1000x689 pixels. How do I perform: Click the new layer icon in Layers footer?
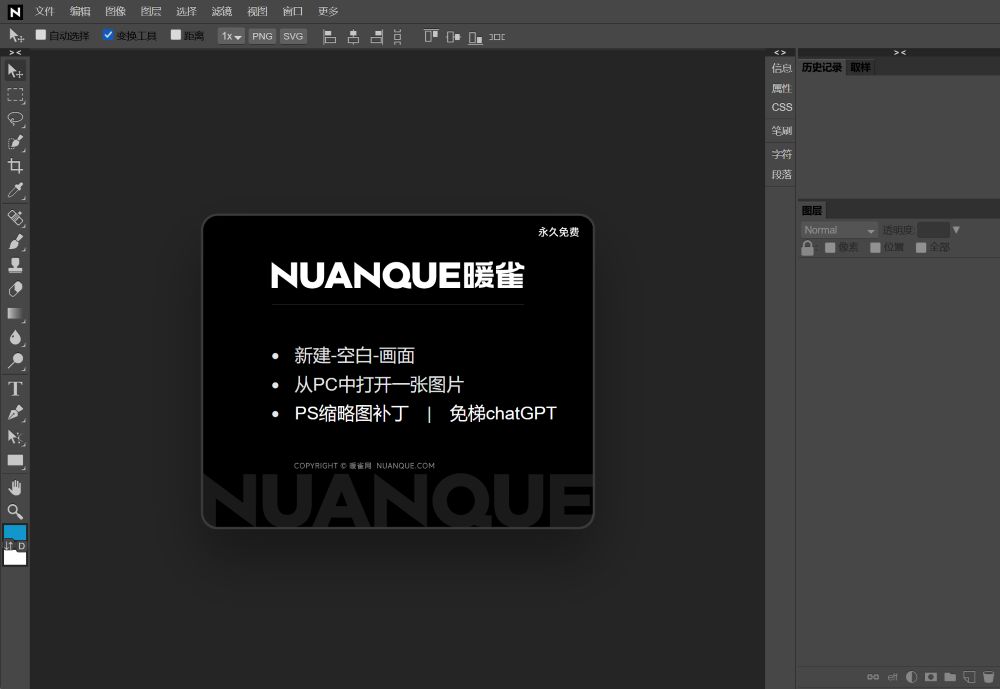[x=968, y=677]
